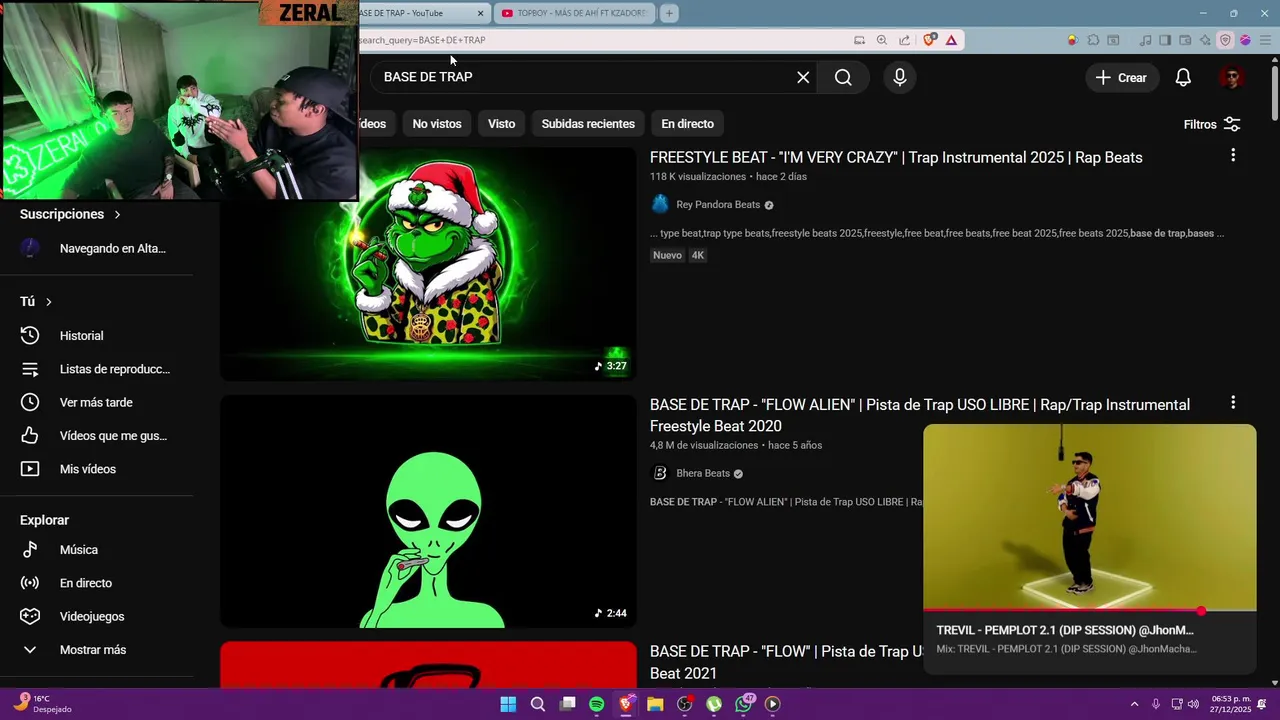Close the BASE DE TRAP - YouTube tab
The image size is (1280, 720).
pyautogui.click(x=481, y=13)
